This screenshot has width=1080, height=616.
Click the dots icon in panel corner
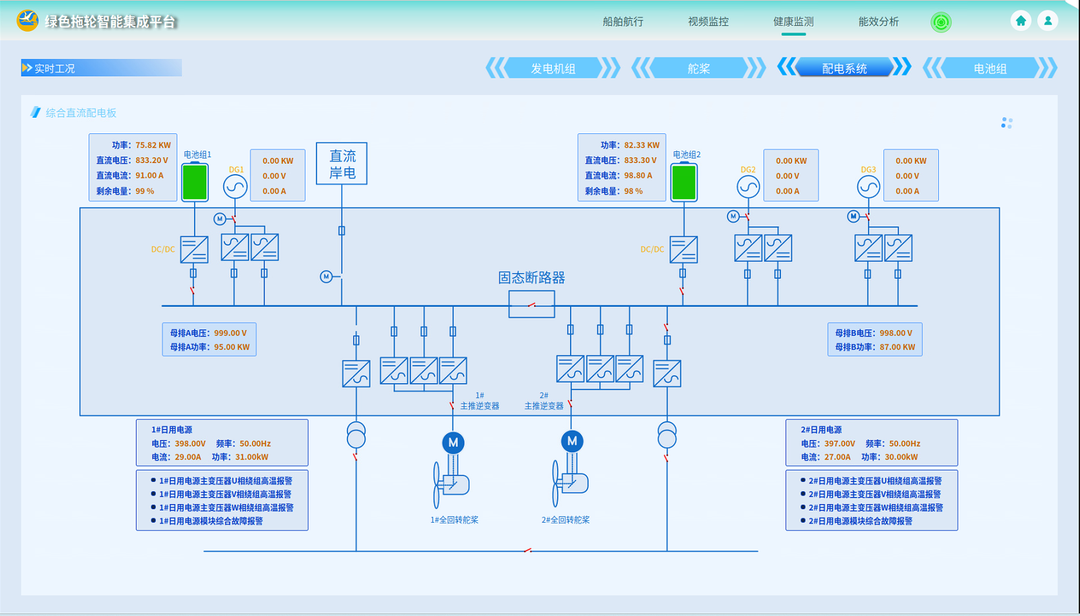pyautogui.click(x=1006, y=123)
